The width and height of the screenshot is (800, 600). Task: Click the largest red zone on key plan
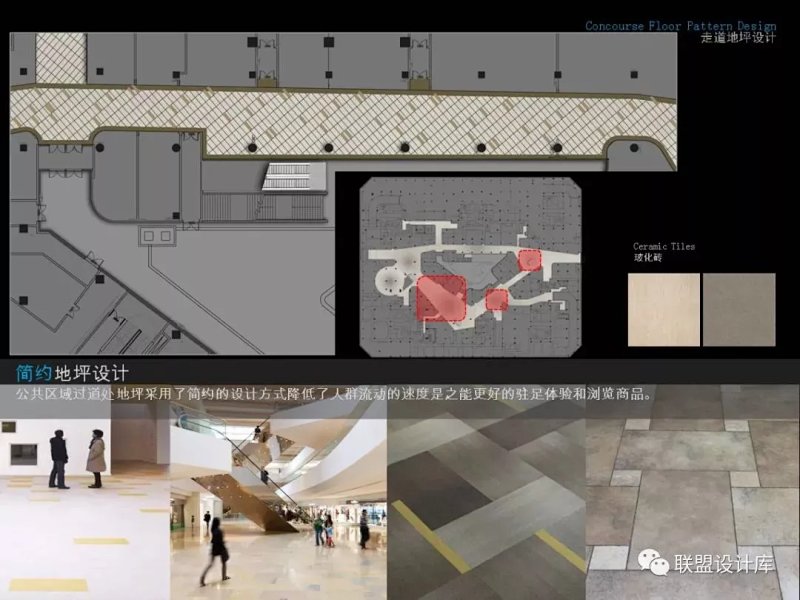441,298
